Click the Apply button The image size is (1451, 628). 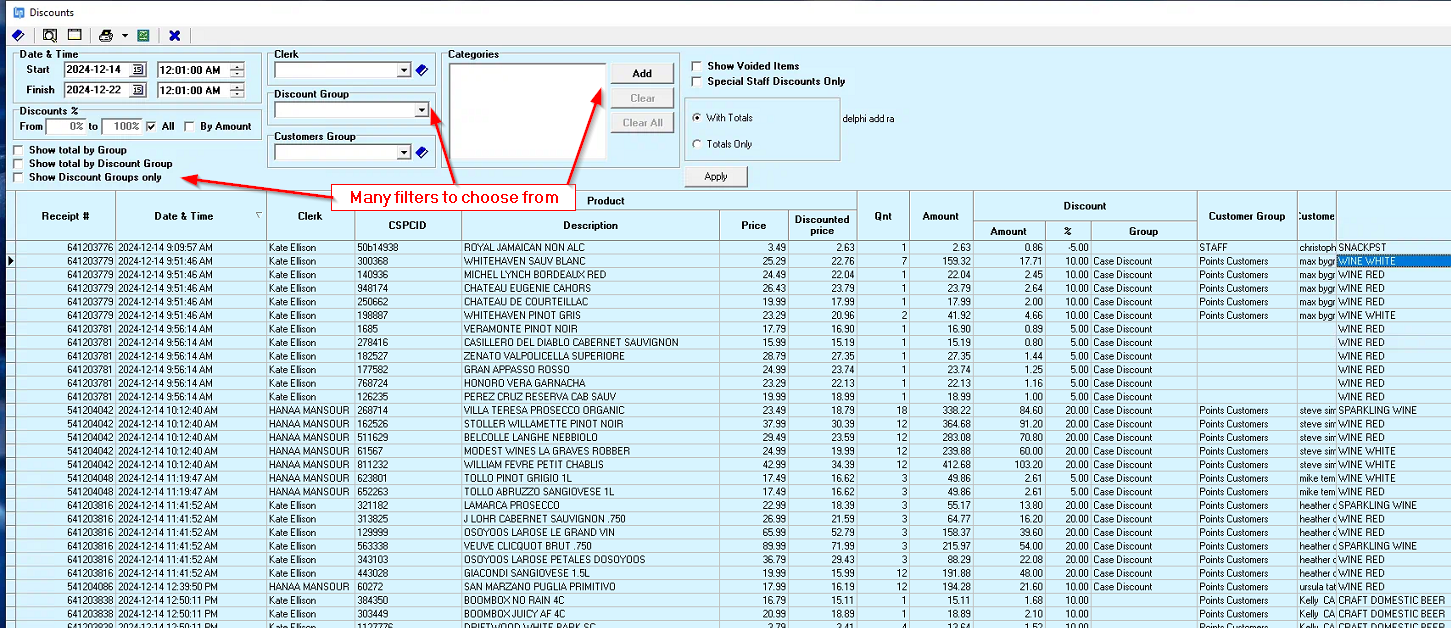[x=716, y=176]
